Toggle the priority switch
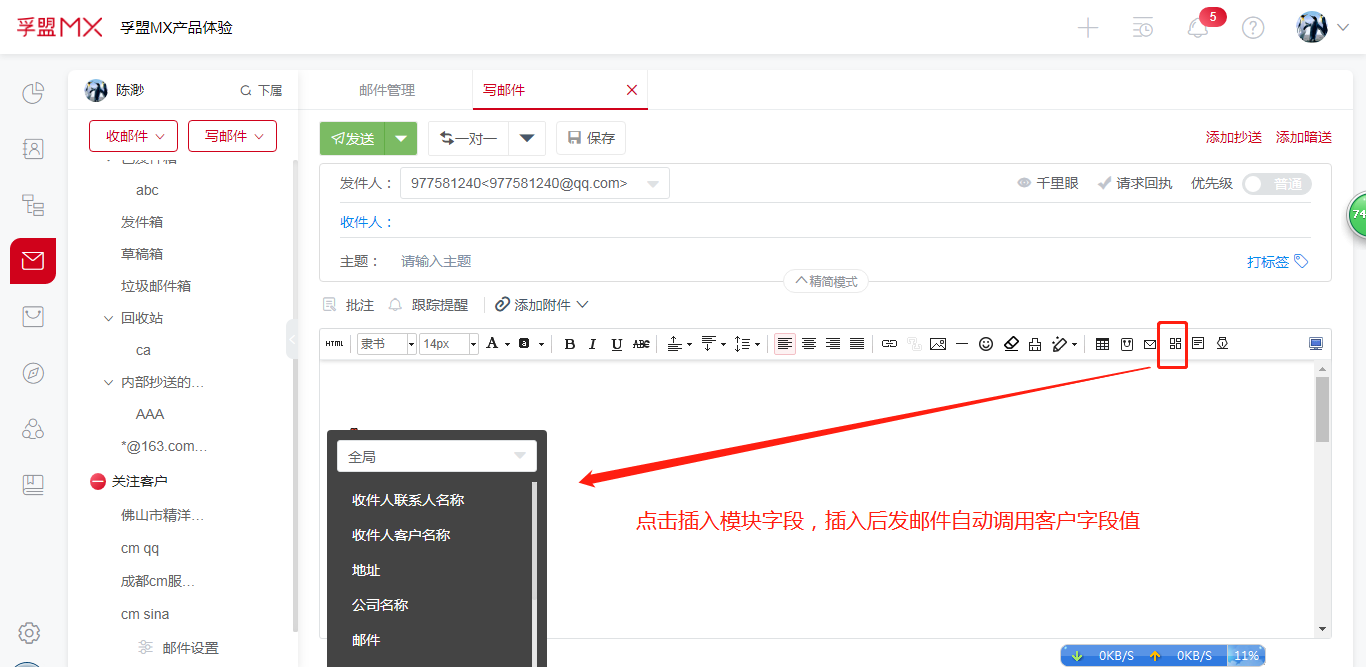Screen dimensions: 1366x667 point(1276,184)
